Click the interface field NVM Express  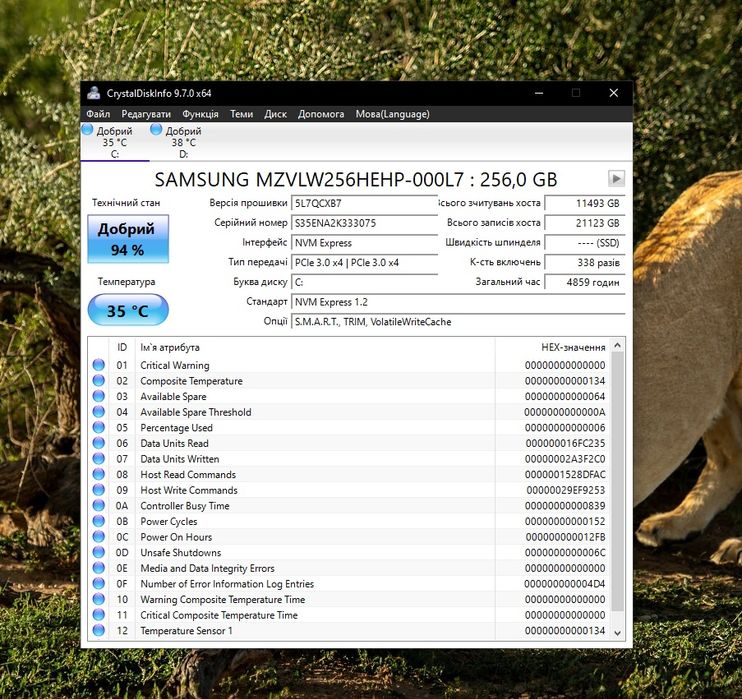pos(364,243)
